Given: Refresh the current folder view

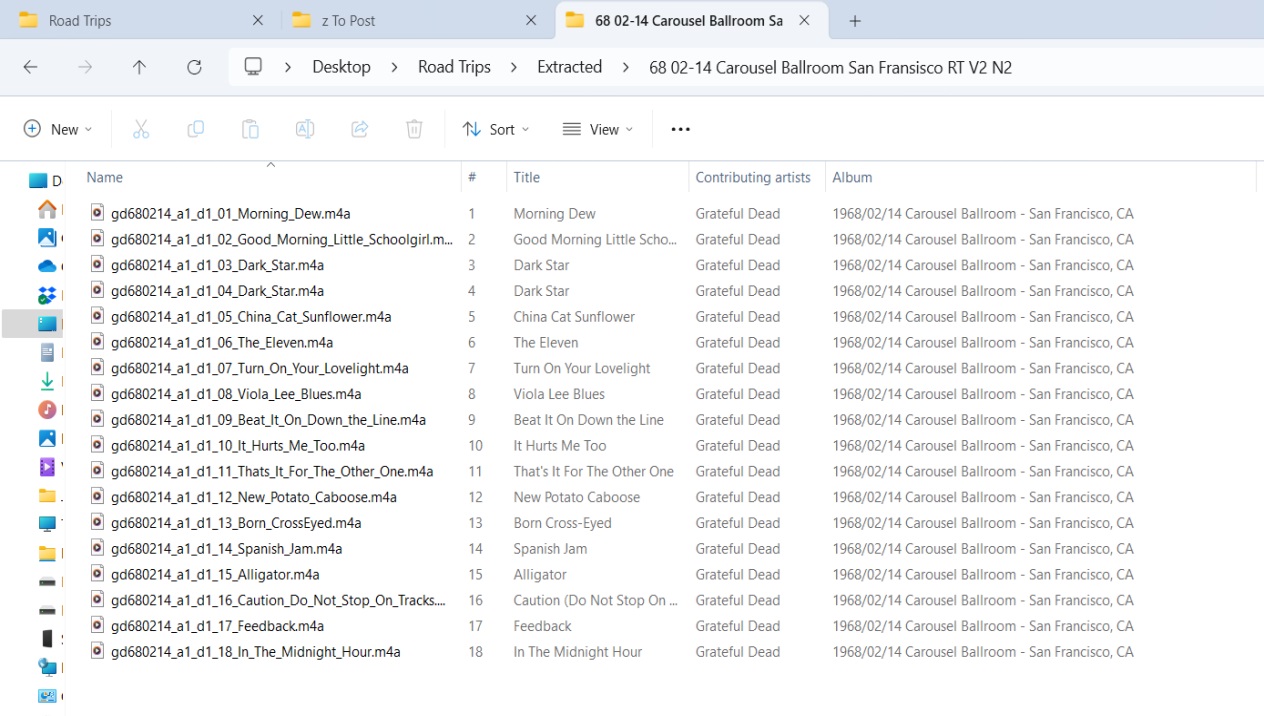Looking at the screenshot, I should point(194,67).
